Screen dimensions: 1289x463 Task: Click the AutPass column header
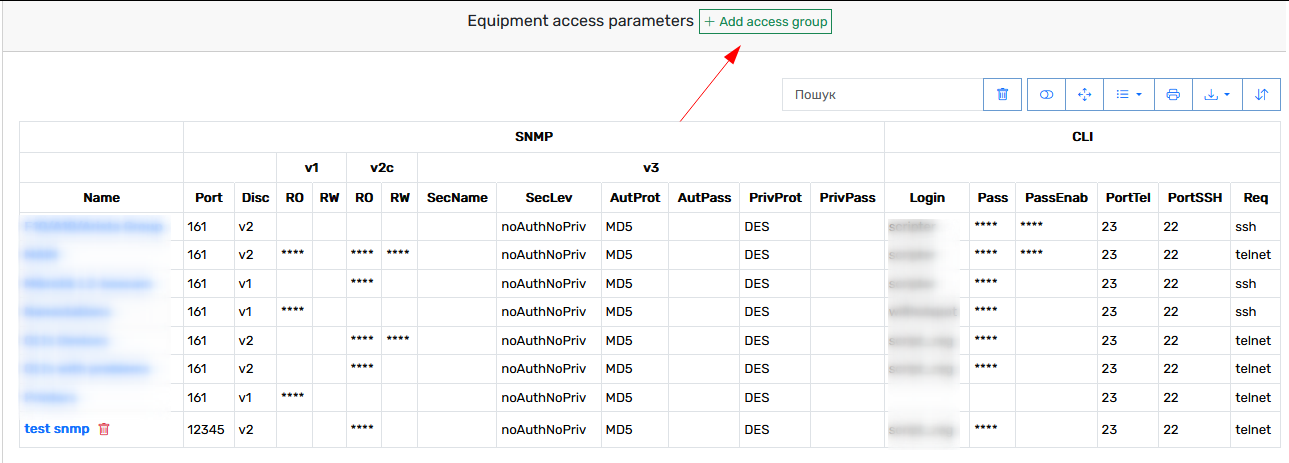coord(704,198)
